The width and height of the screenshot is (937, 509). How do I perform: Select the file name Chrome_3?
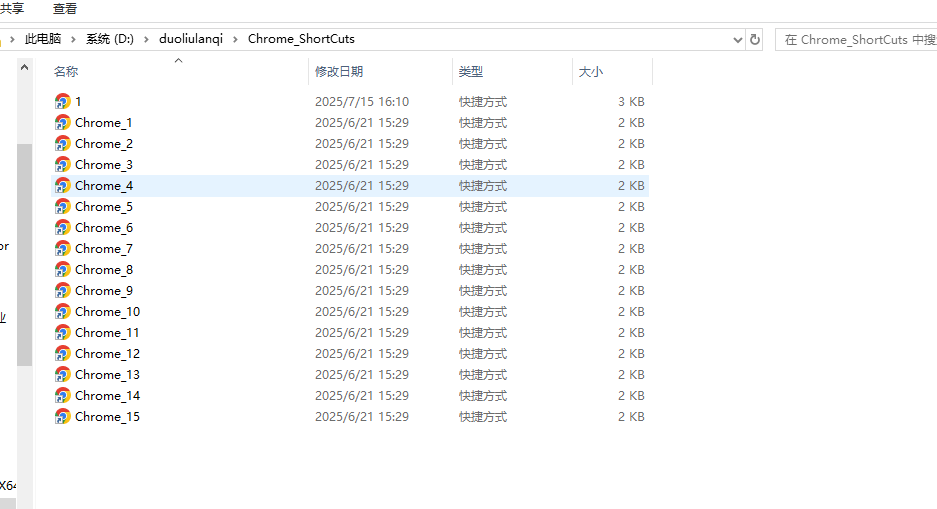tap(104, 164)
